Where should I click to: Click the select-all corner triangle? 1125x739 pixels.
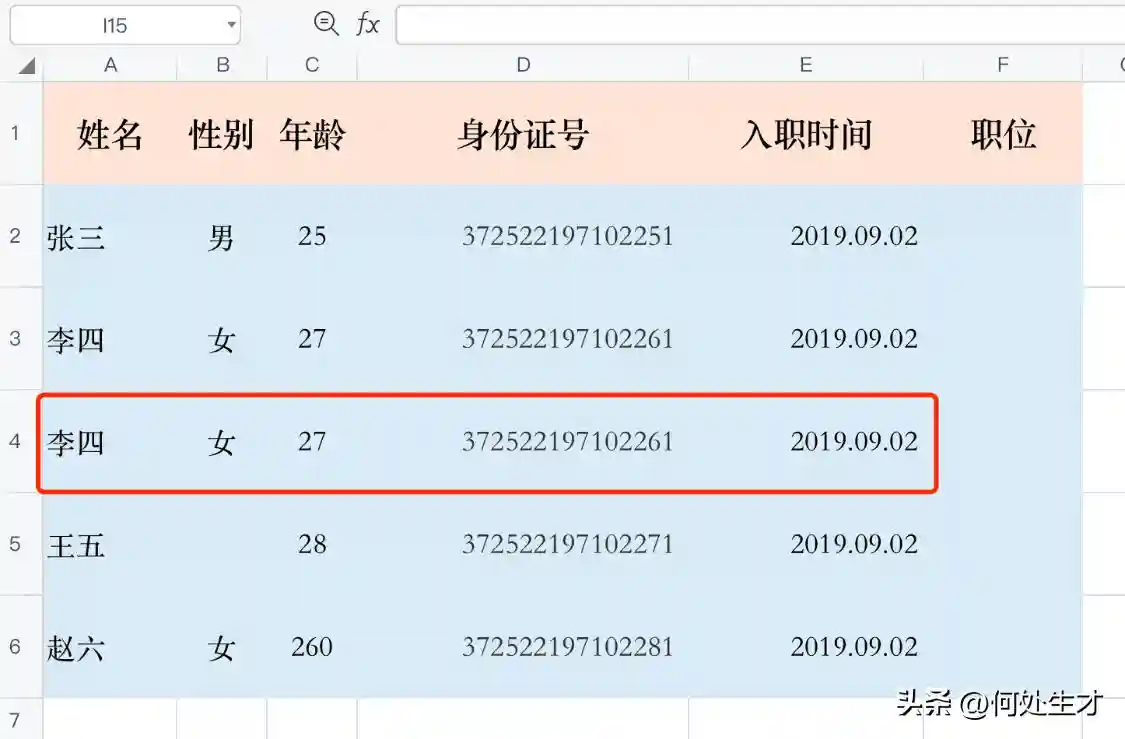tap(27, 66)
